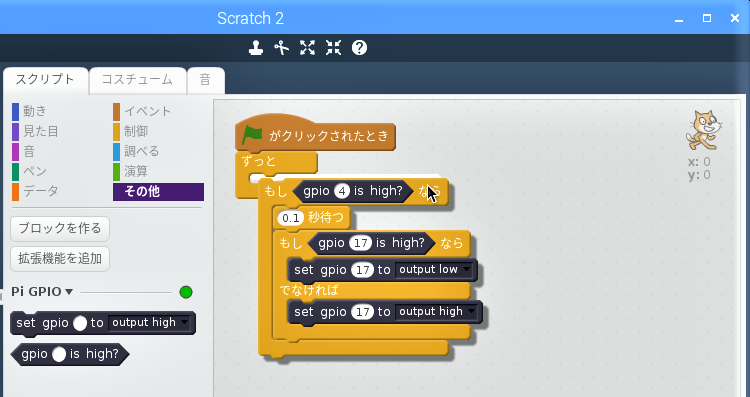Select the イベント block category
The image size is (750, 397).
coord(142,111)
